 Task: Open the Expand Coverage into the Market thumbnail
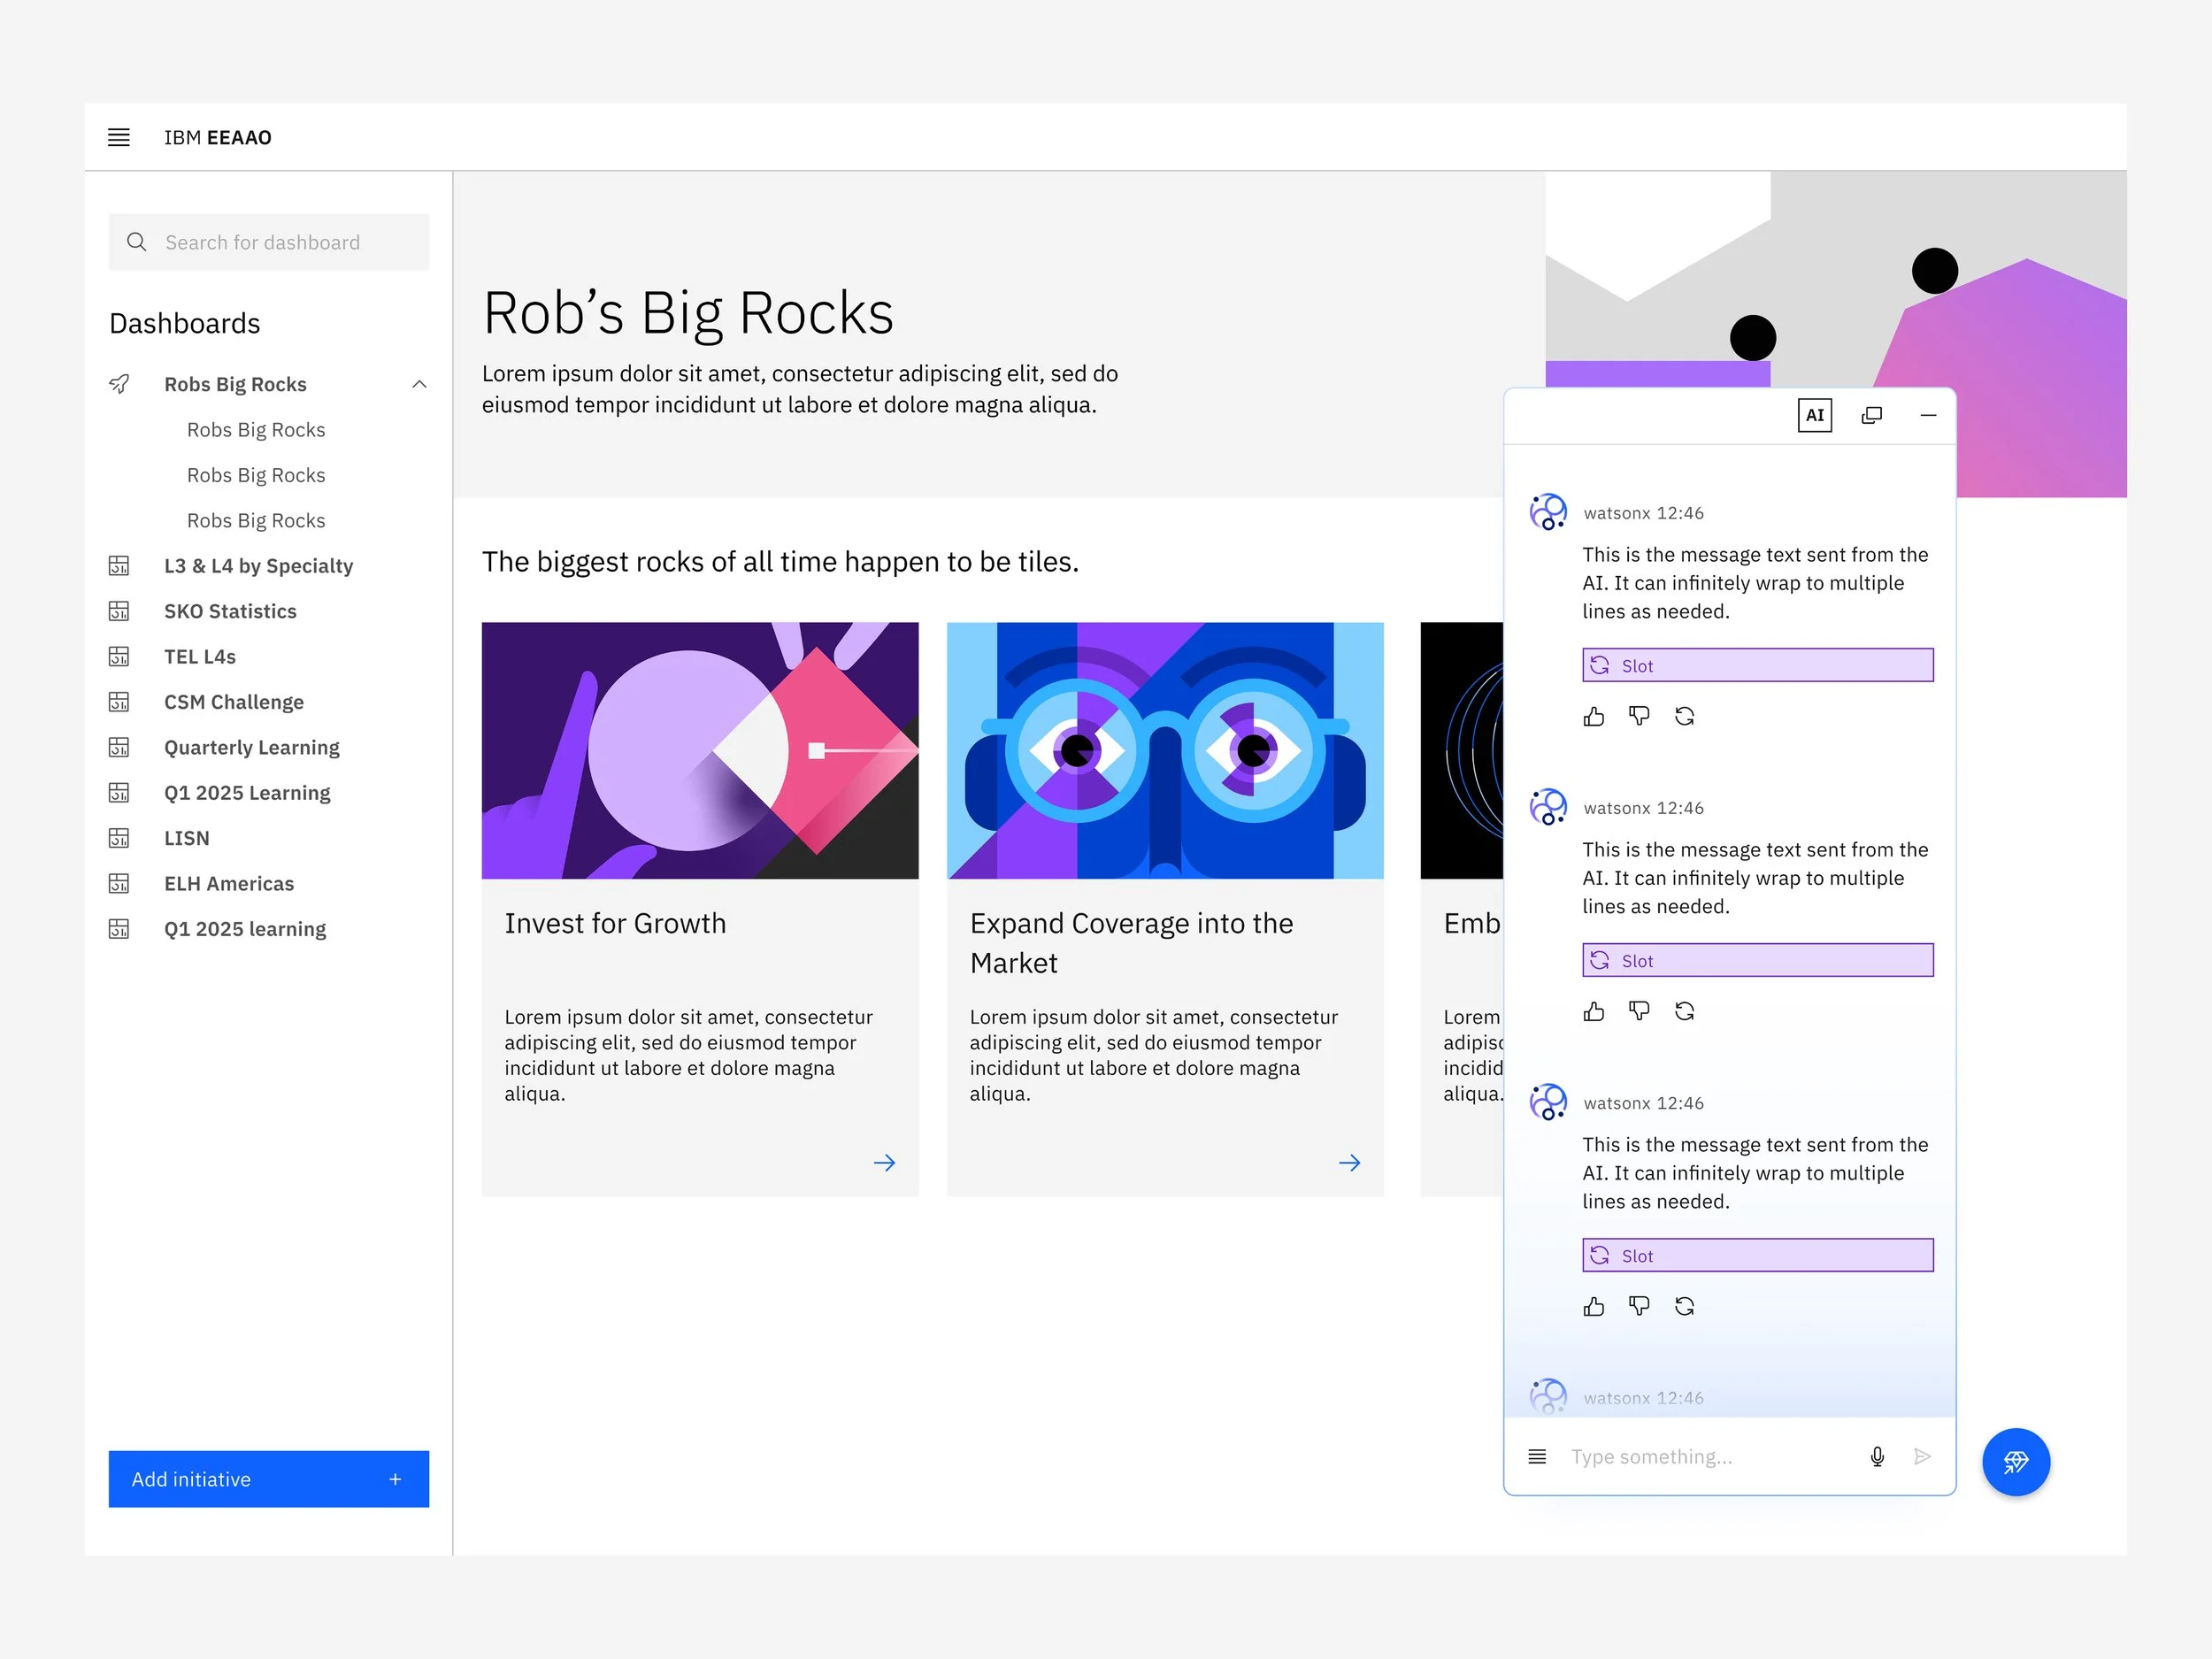(x=1164, y=751)
